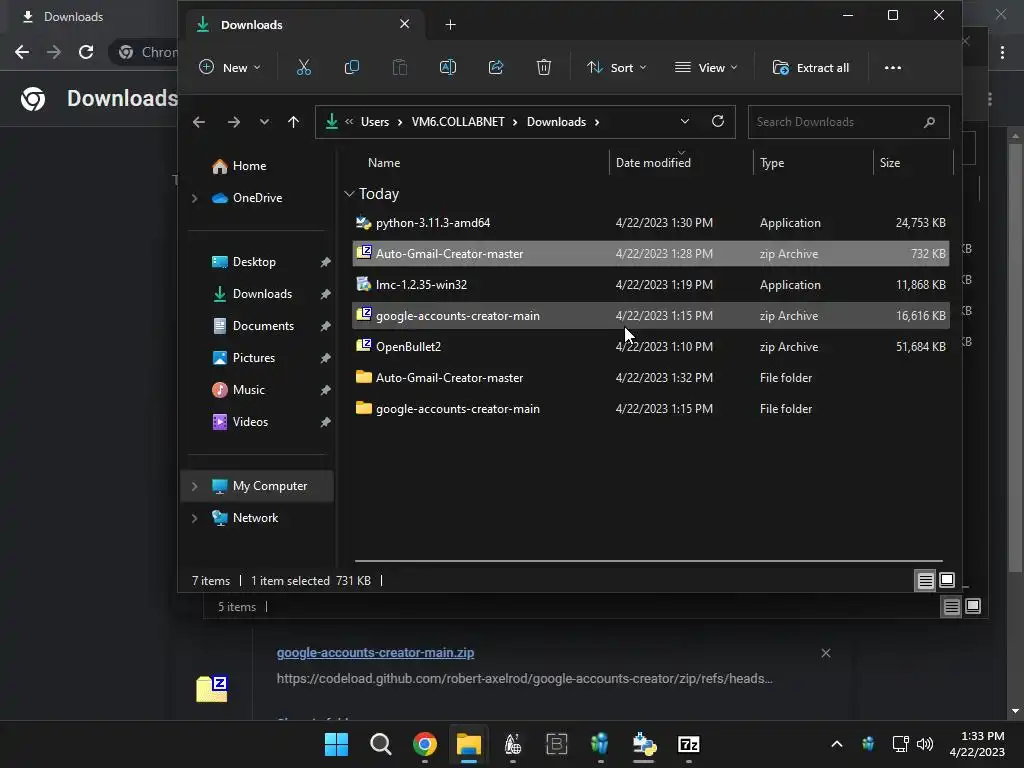Open the New item dropdown

[x=230, y=67]
